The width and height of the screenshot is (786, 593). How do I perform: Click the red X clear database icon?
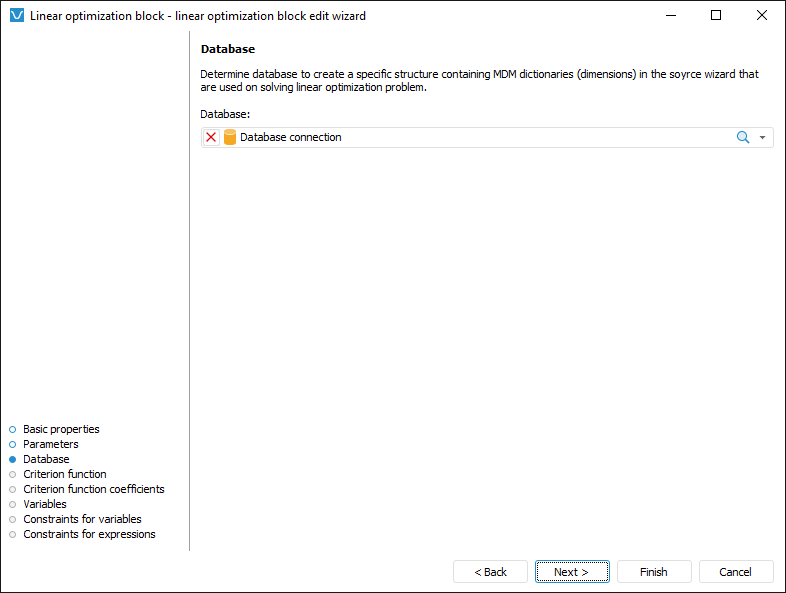tap(211, 138)
